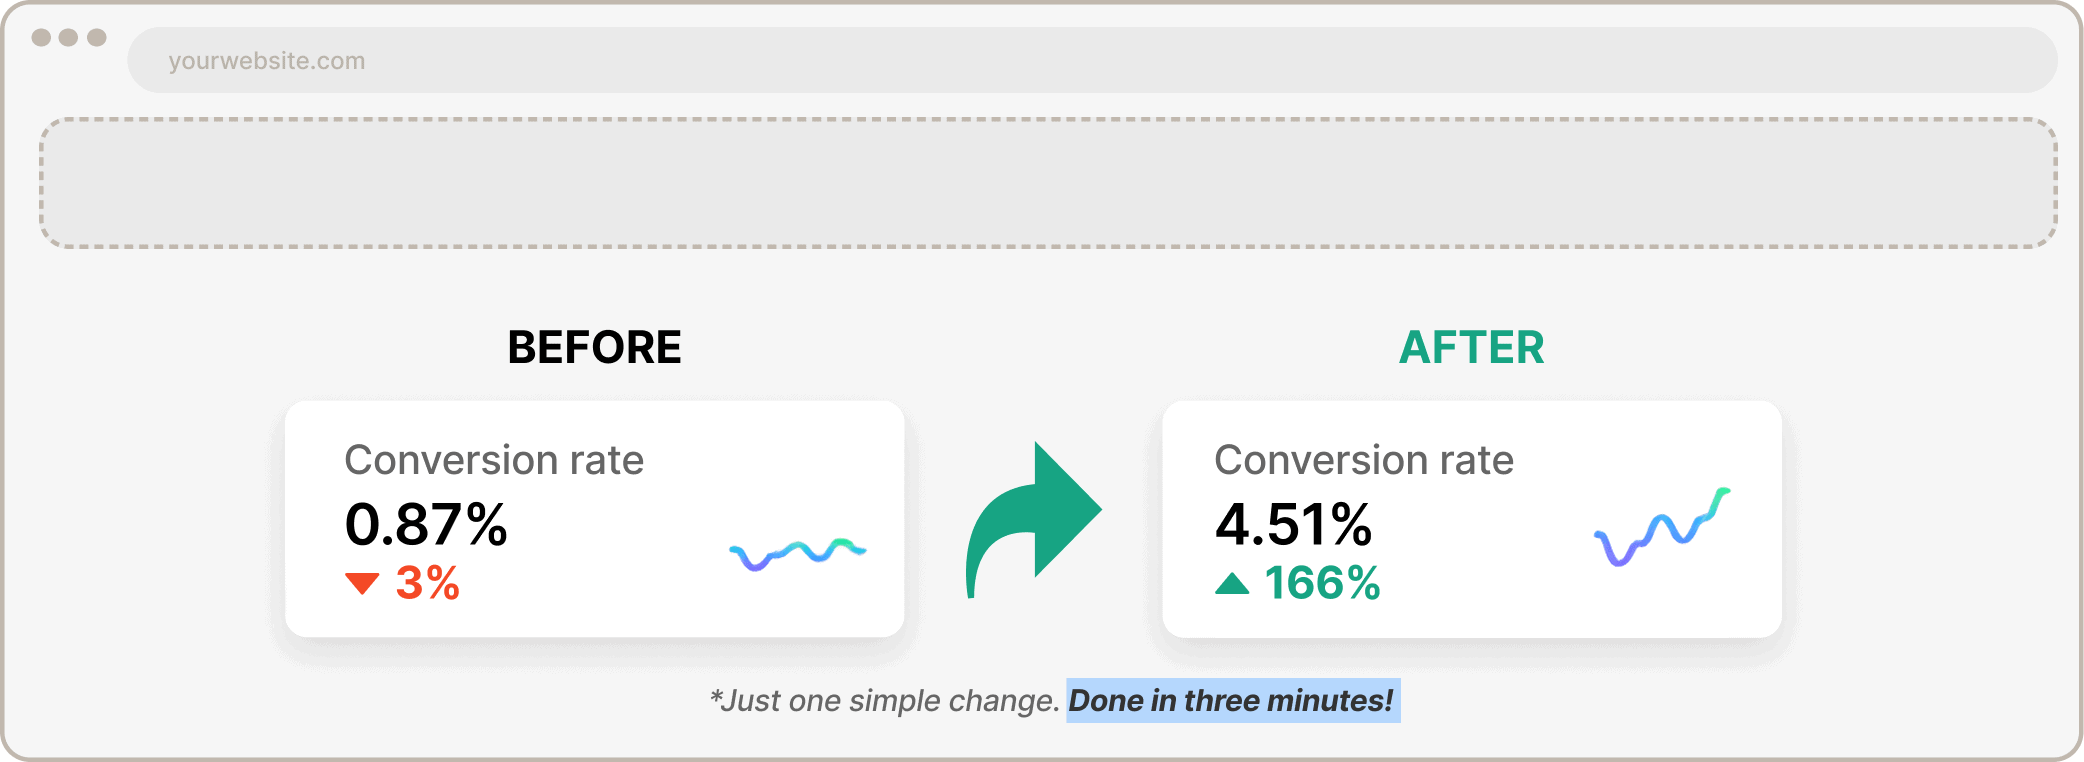Click the middle browser window dot

pos(68,37)
